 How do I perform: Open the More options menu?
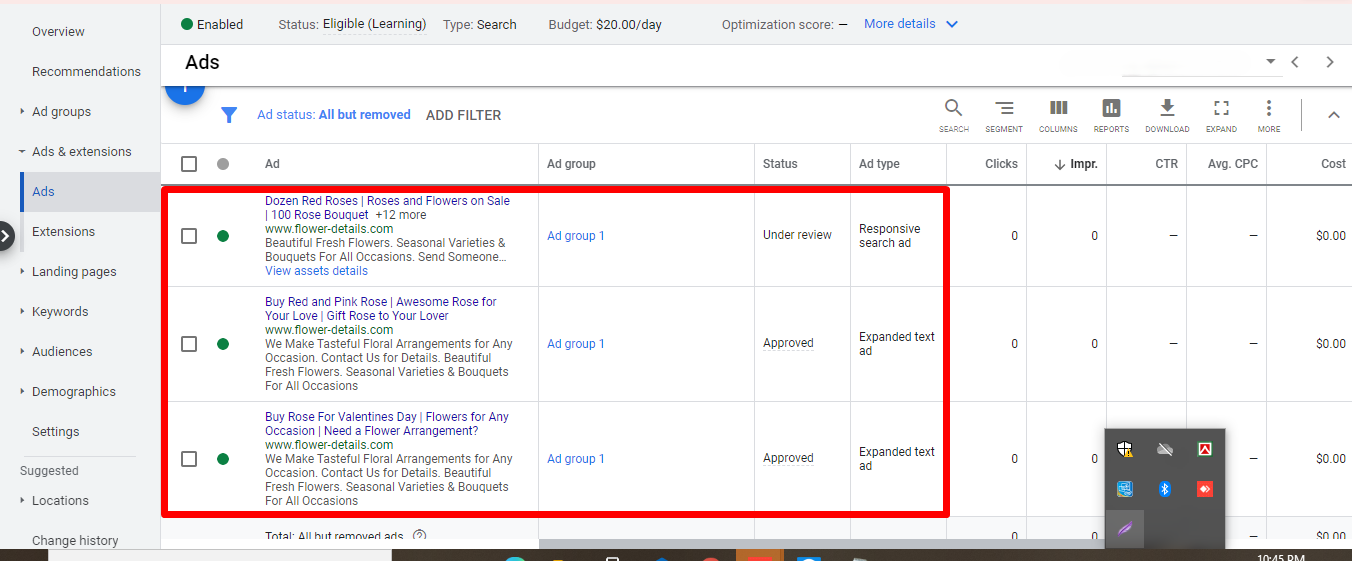[x=1269, y=109]
